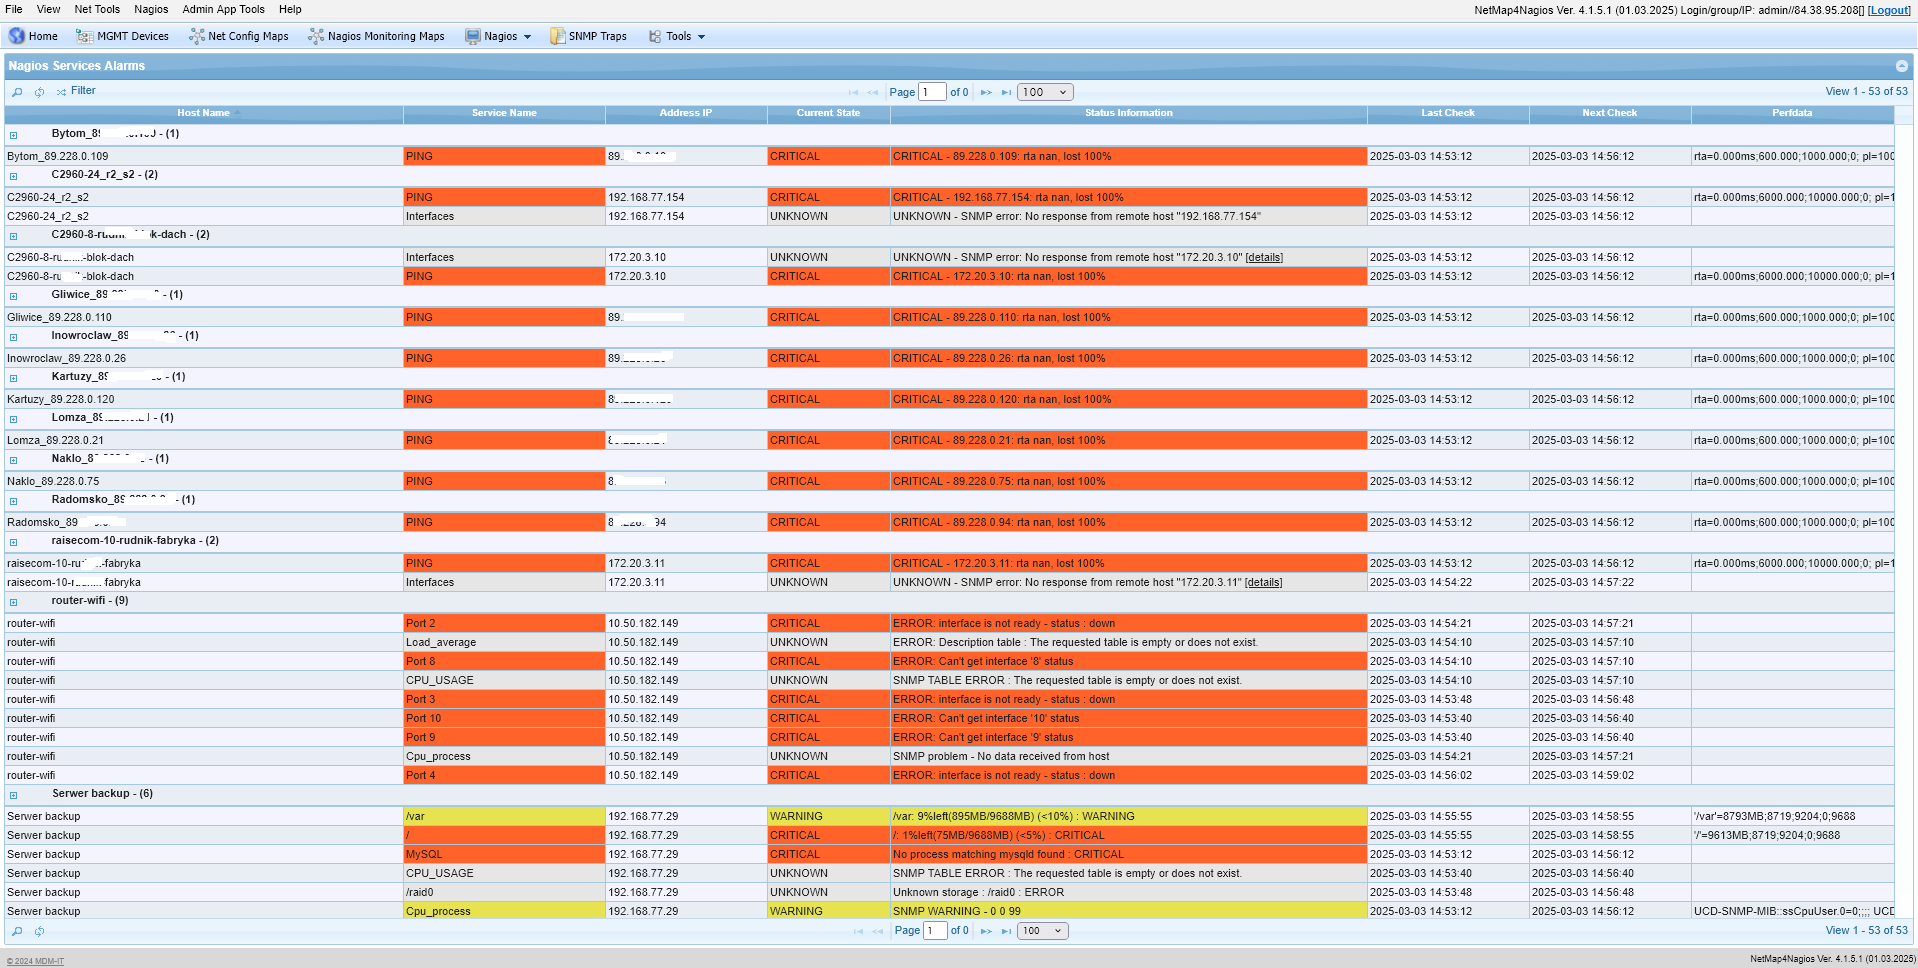The width and height of the screenshot is (1918, 968).
Task: Click the top search magnifier icon
Action: (x=17, y=92)
